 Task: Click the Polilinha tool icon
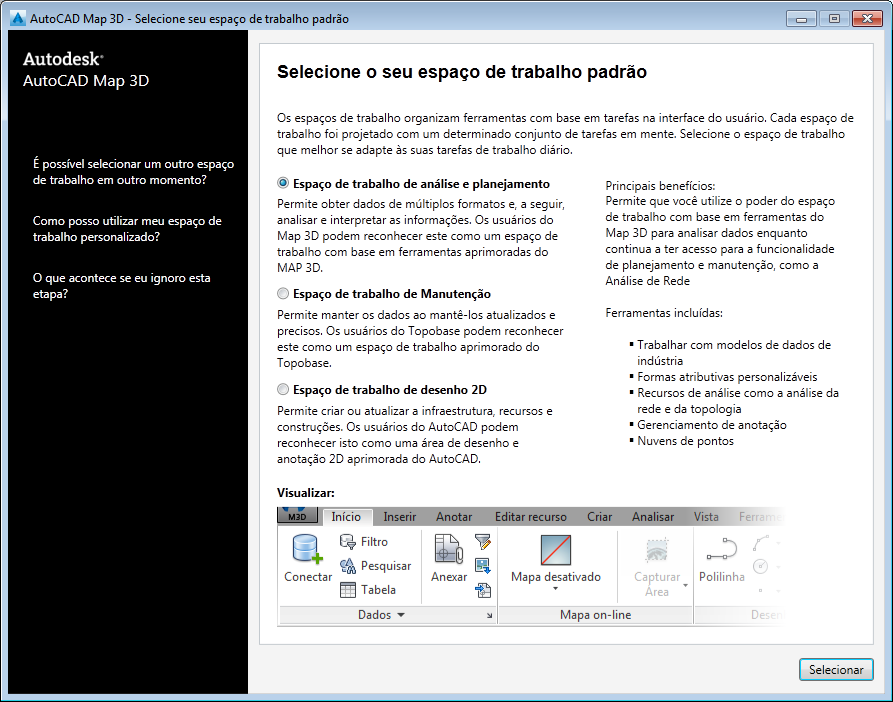pyautogui.click(x=722, y=549)
